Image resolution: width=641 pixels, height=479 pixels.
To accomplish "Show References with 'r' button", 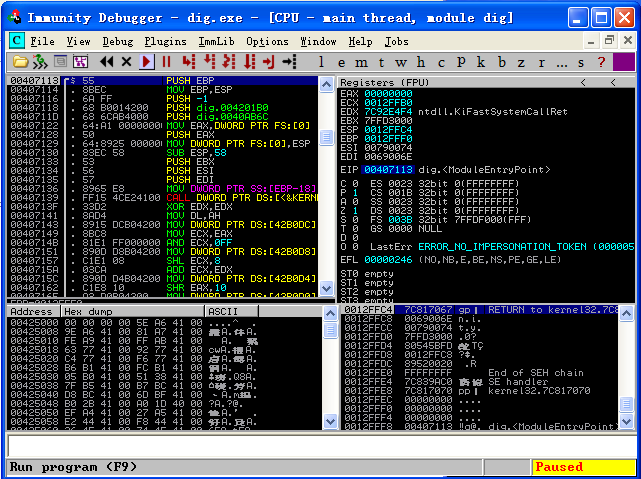I will click(x=541, y=63).
